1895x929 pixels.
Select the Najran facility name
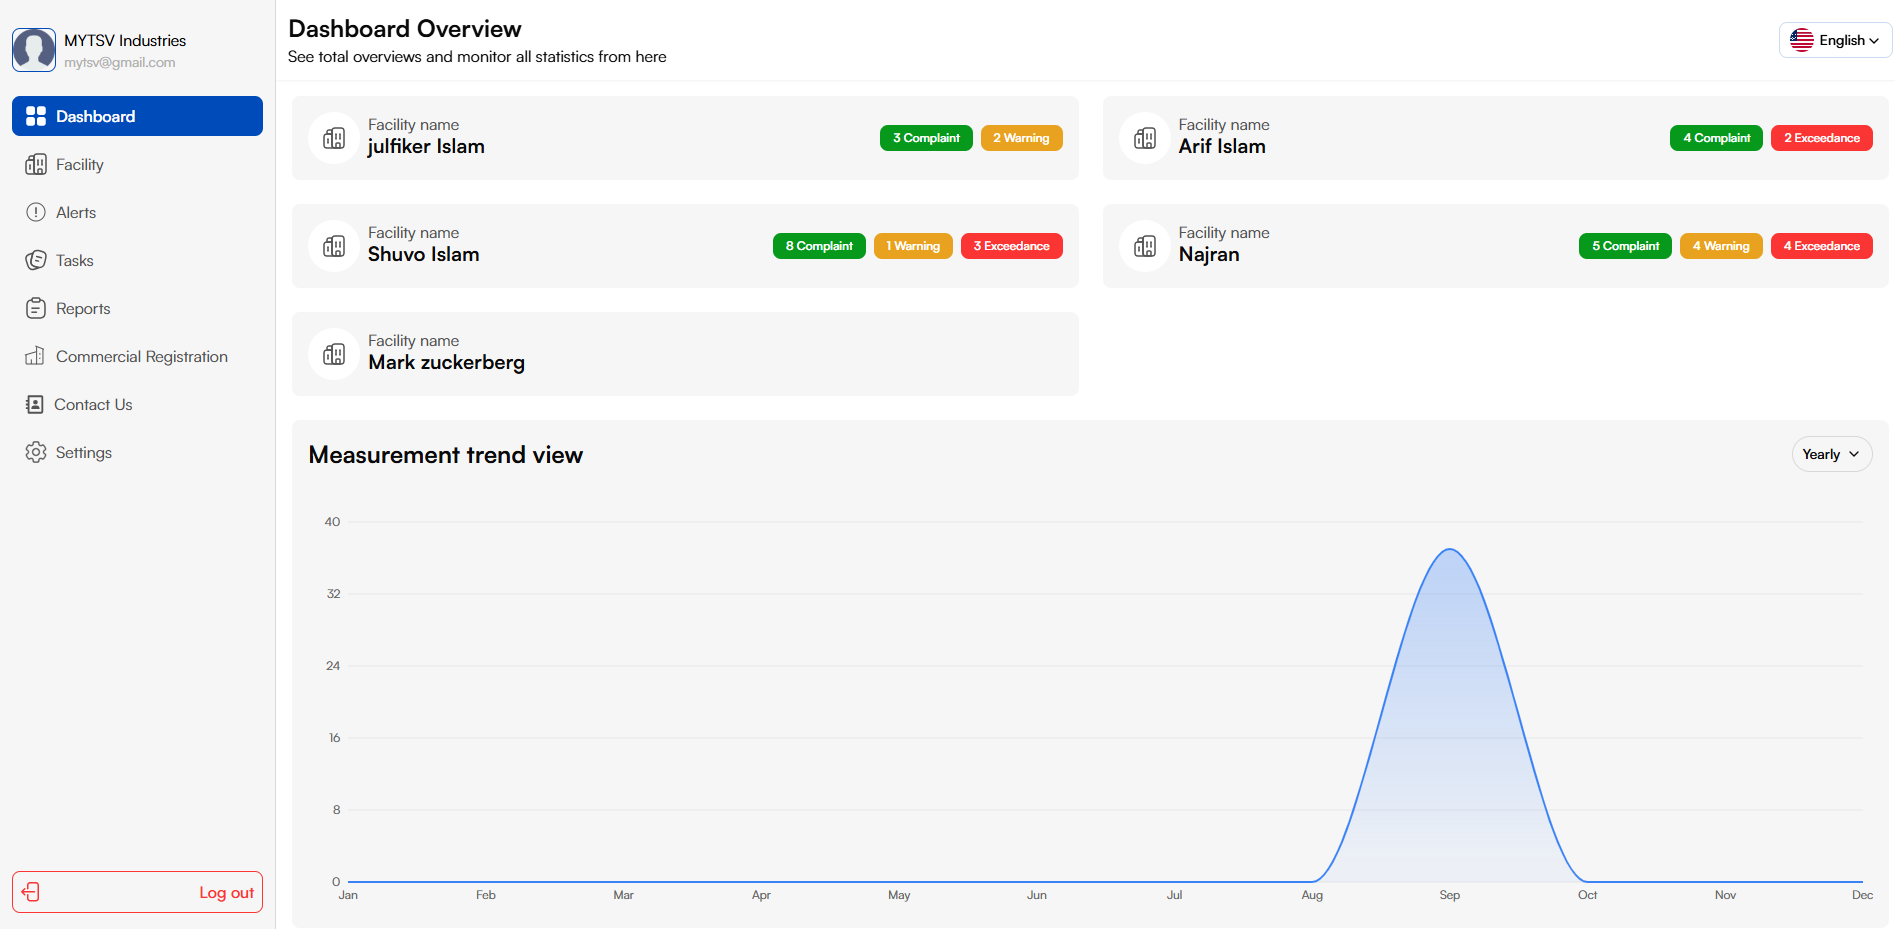(x=1209, y=255)
